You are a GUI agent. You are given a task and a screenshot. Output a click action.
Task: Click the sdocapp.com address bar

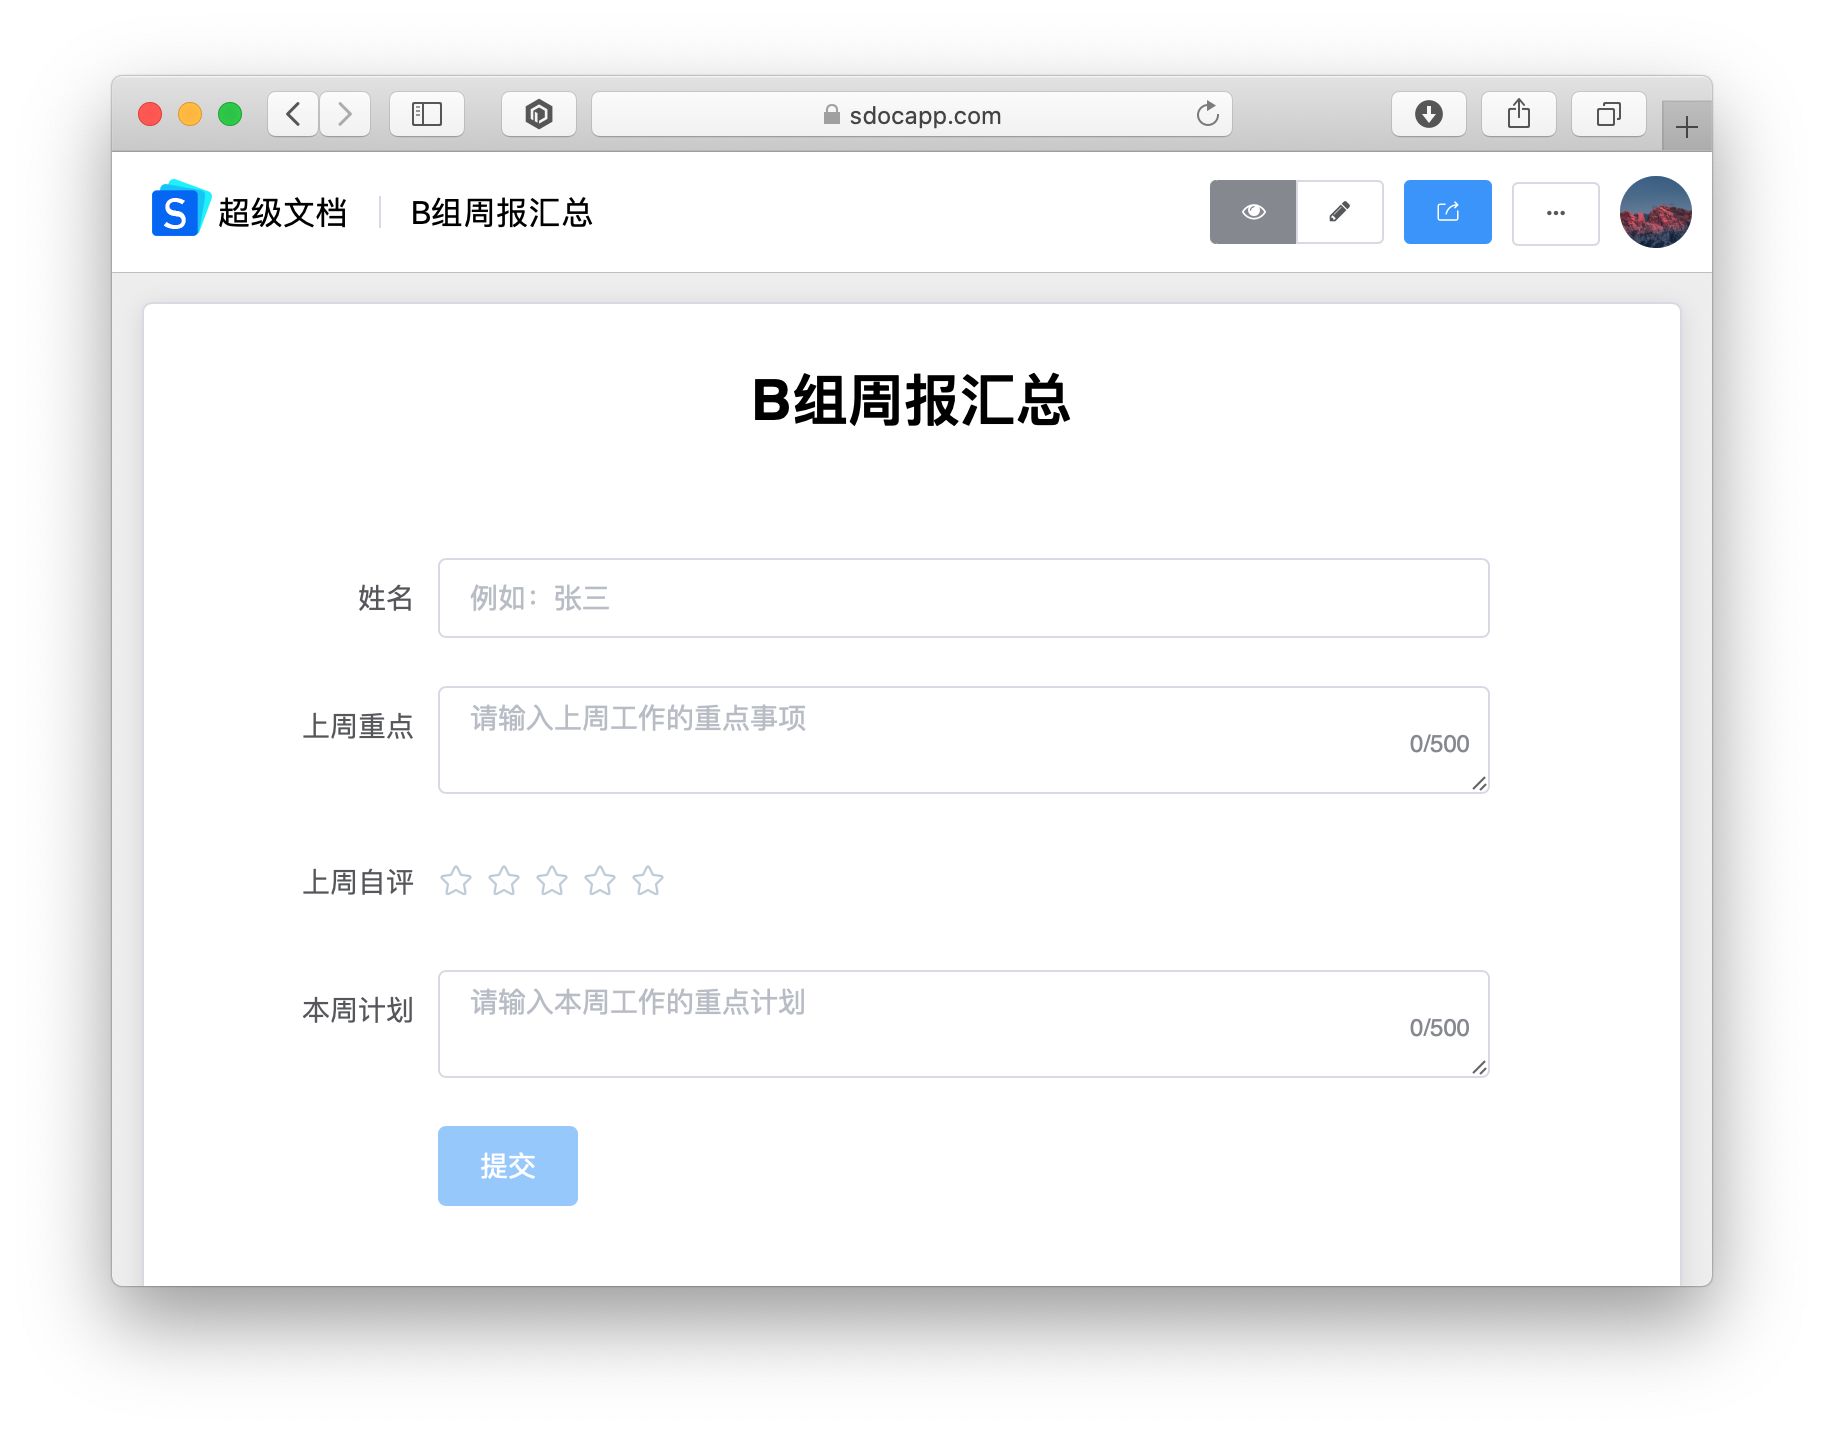pyautogui.click(x=912, y=114)
